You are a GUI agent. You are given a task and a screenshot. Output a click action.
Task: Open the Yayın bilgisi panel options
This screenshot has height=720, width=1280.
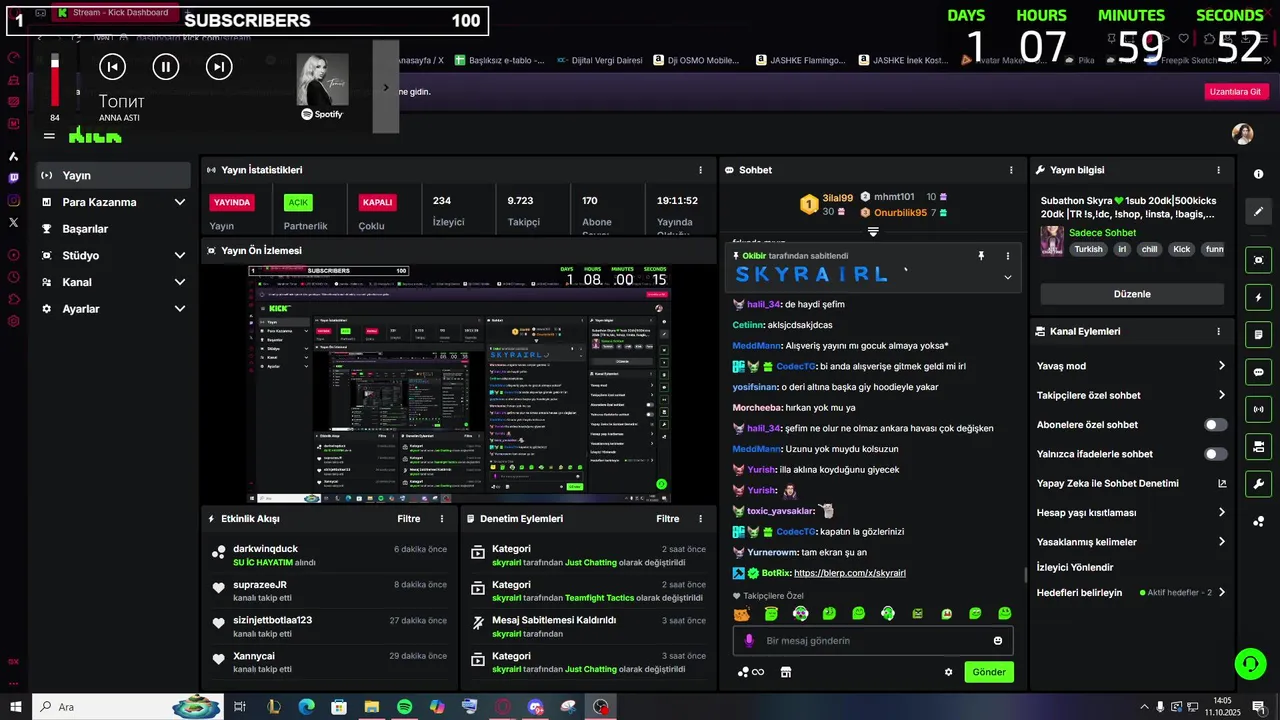(1218, 170)
